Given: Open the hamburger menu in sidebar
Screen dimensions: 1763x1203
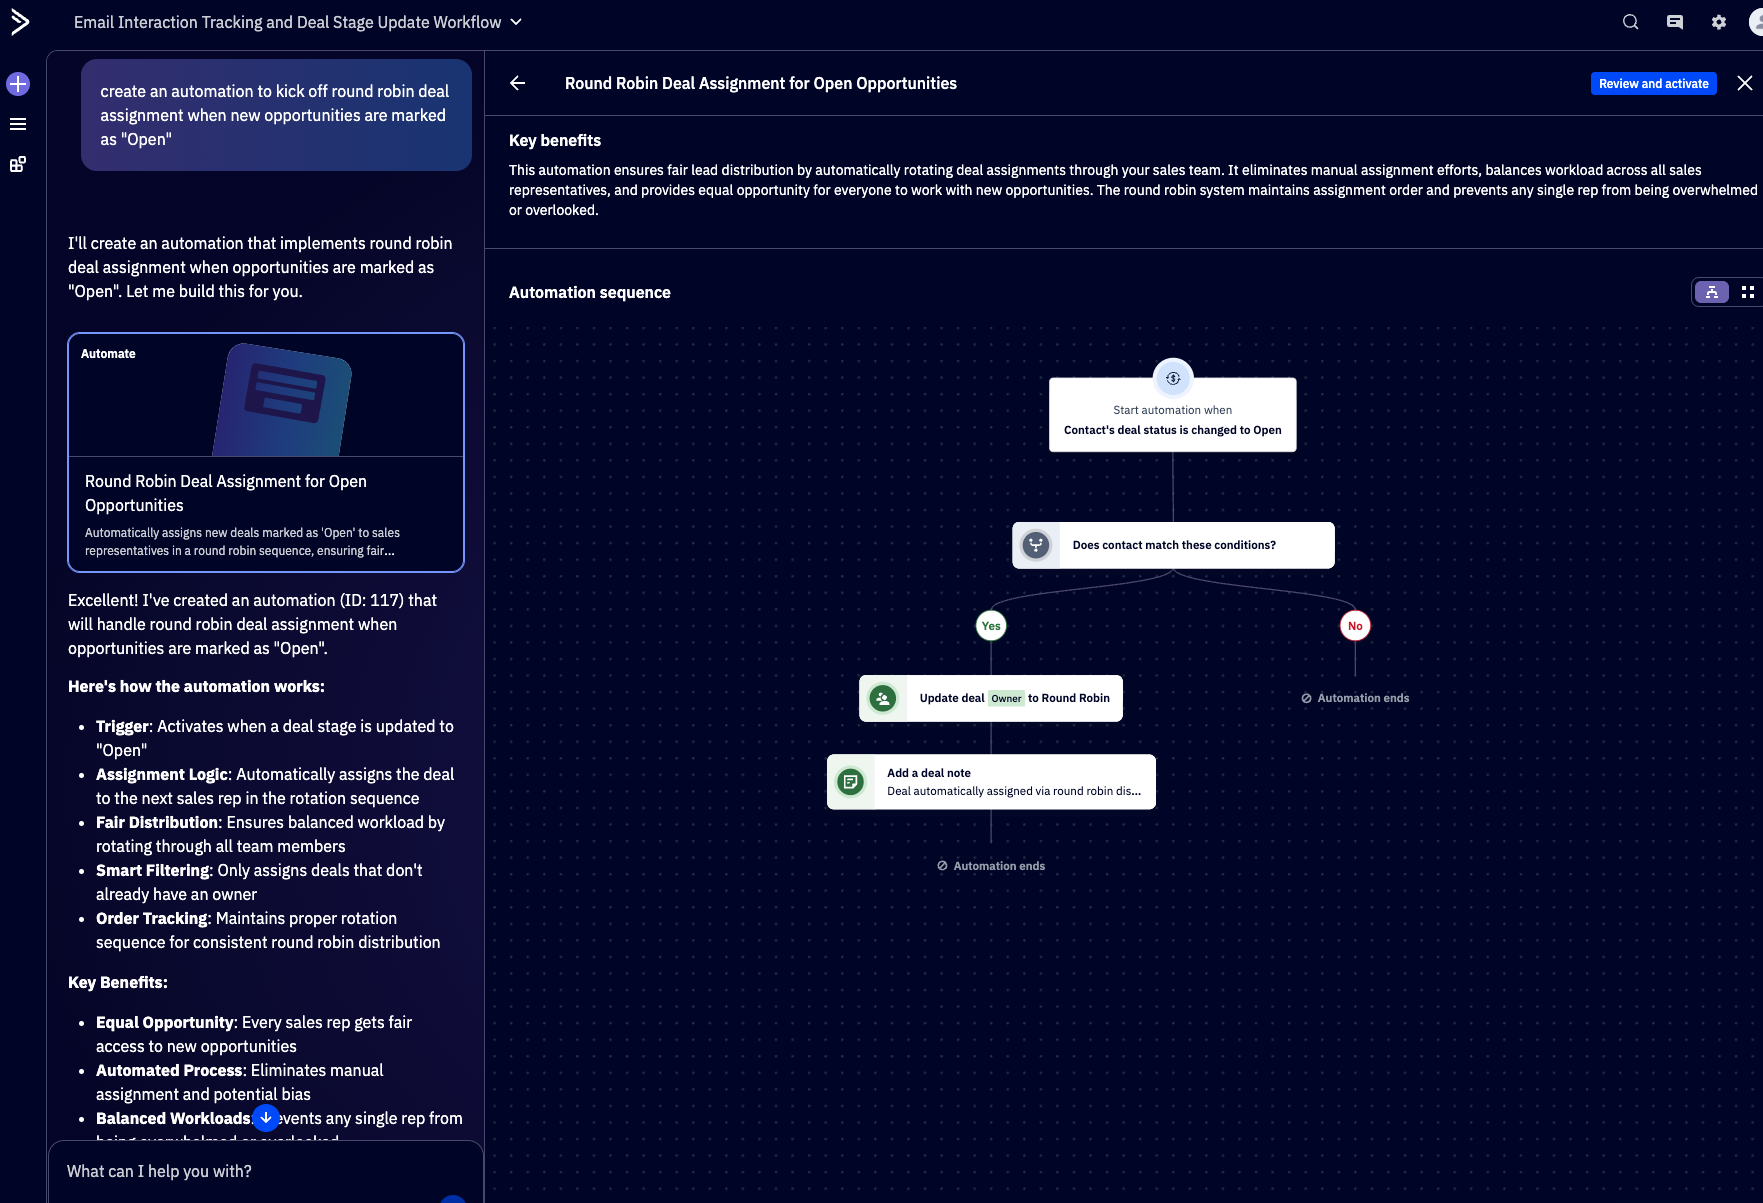Looking at the screenshot, I should [x=18, y=124].
